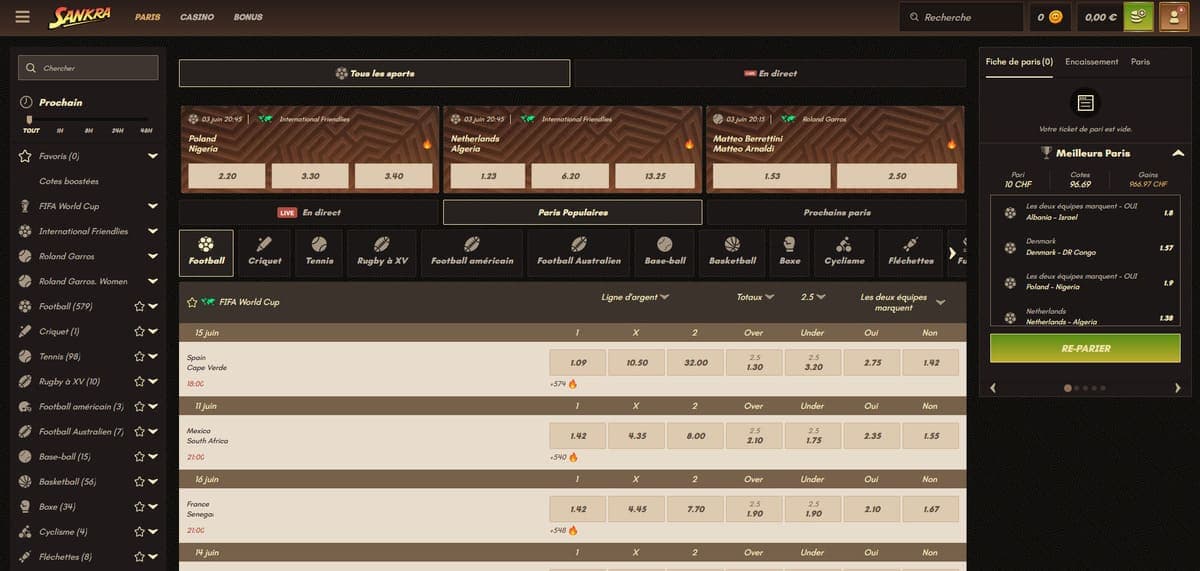Screen dimensions: 1200x571
Task: Bet on Spain odds 1.09
Action: 578,363
